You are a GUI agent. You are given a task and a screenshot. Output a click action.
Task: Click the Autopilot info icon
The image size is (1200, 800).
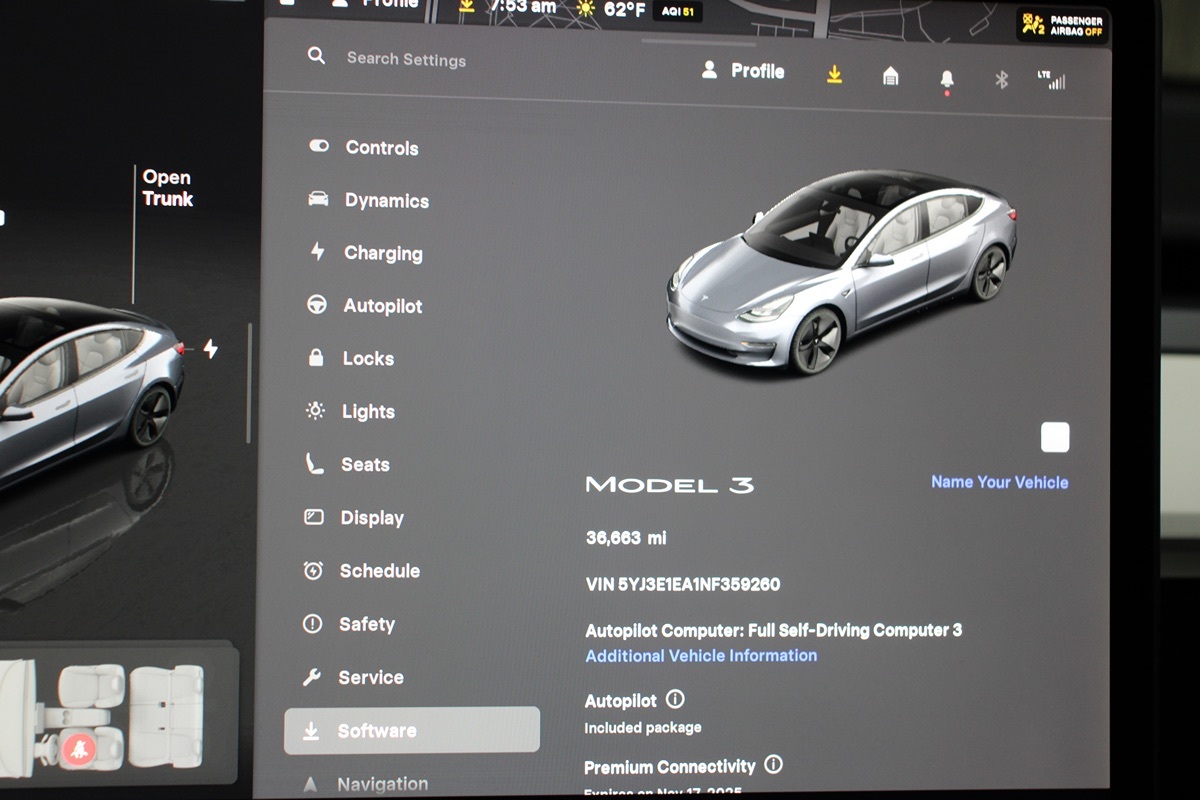[x=675, y=699]
